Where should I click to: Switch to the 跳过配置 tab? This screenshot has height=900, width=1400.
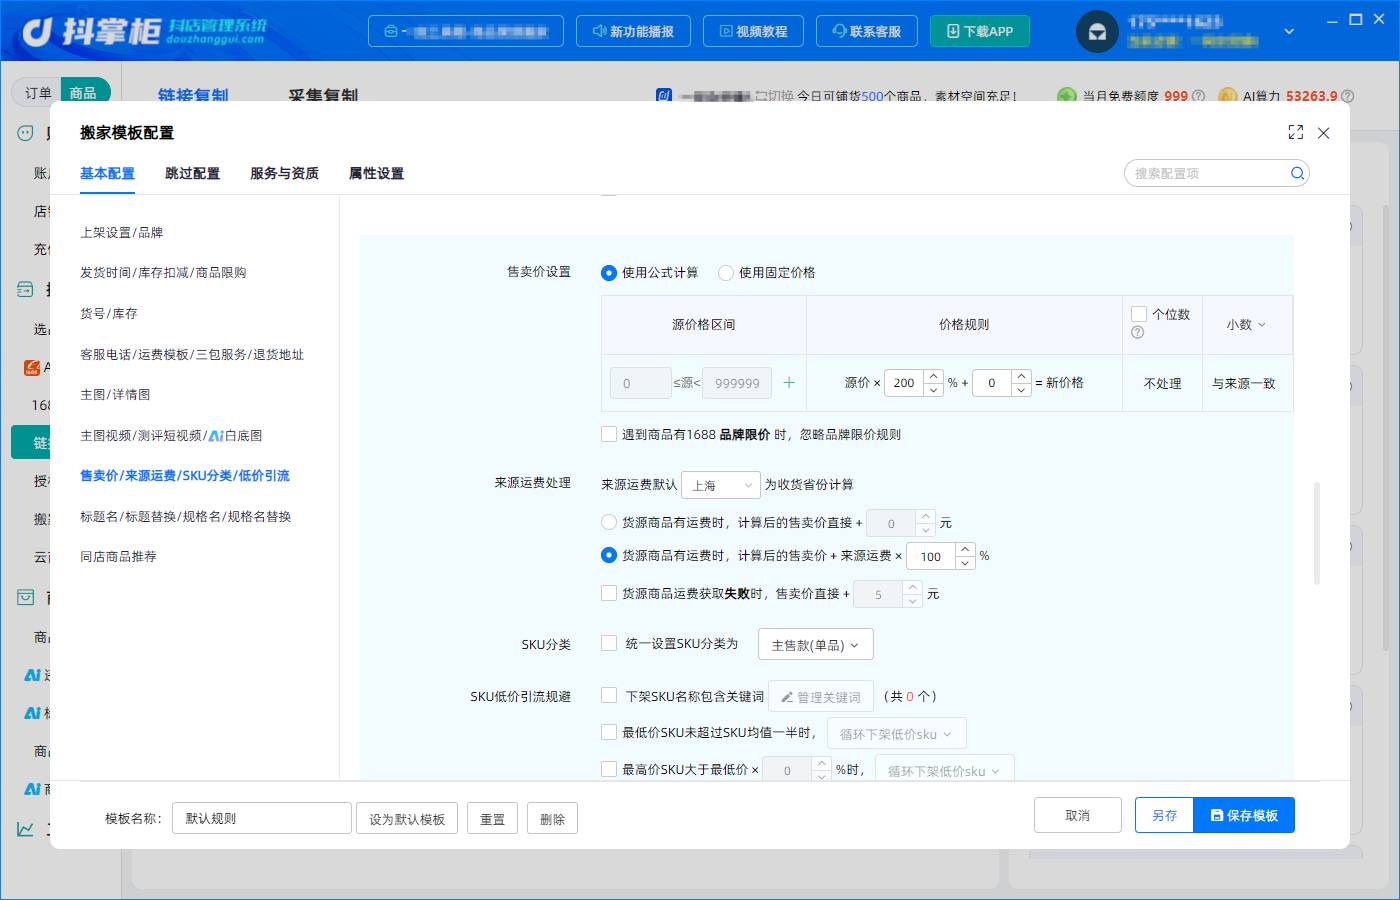(192, 173)
